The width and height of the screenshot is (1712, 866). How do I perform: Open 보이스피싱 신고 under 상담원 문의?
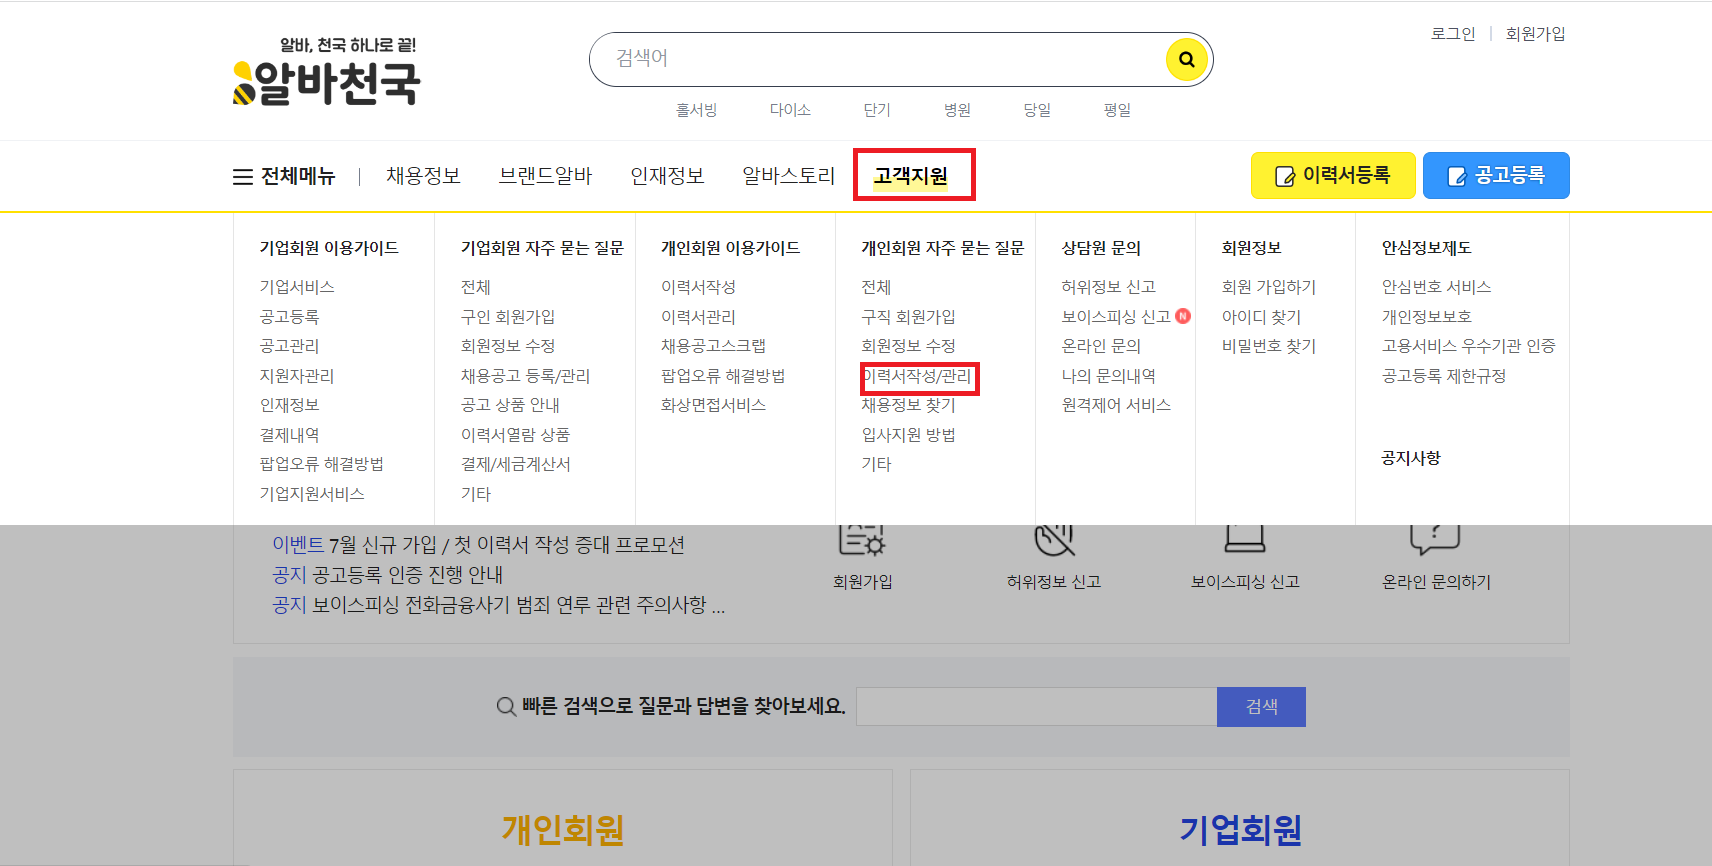[x=1116, y=317]
